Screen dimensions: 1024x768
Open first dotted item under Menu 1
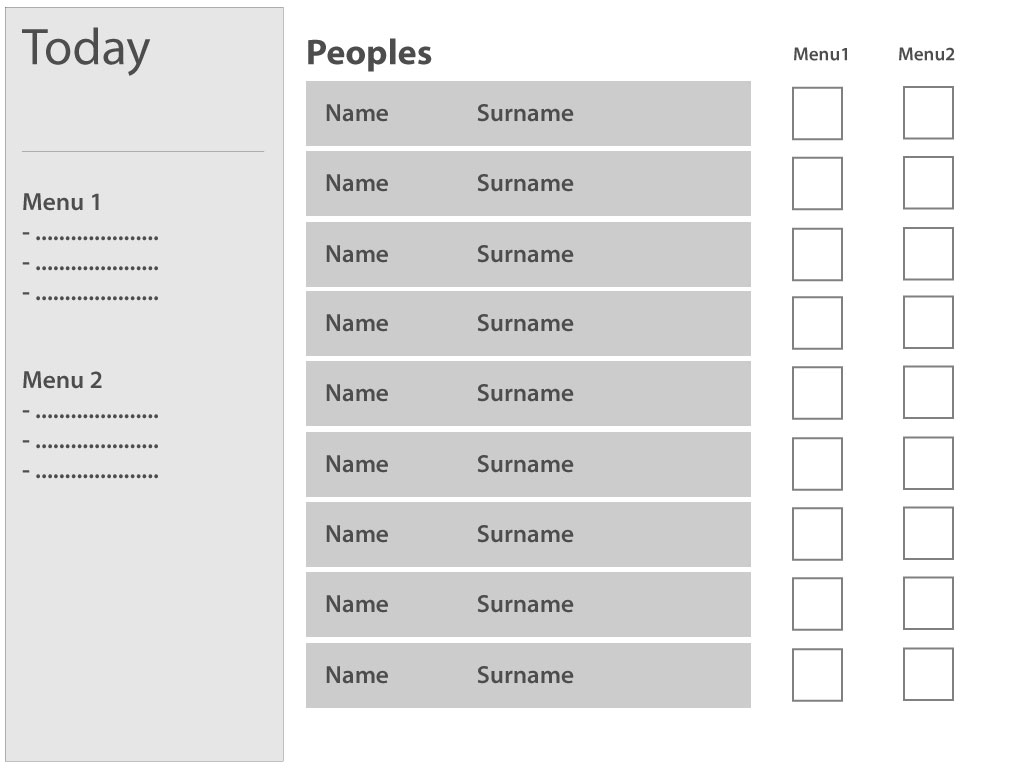pyautogui.click(x=90, y=236)
